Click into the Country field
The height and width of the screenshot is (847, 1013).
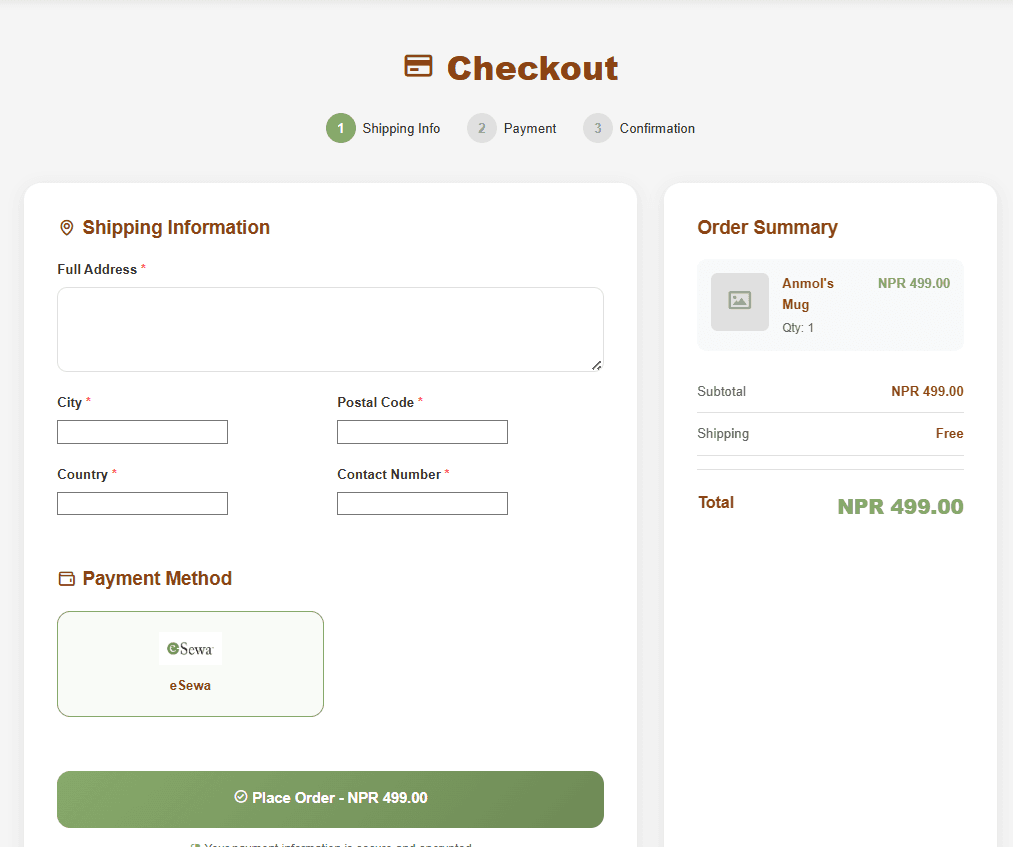(142, 503)
